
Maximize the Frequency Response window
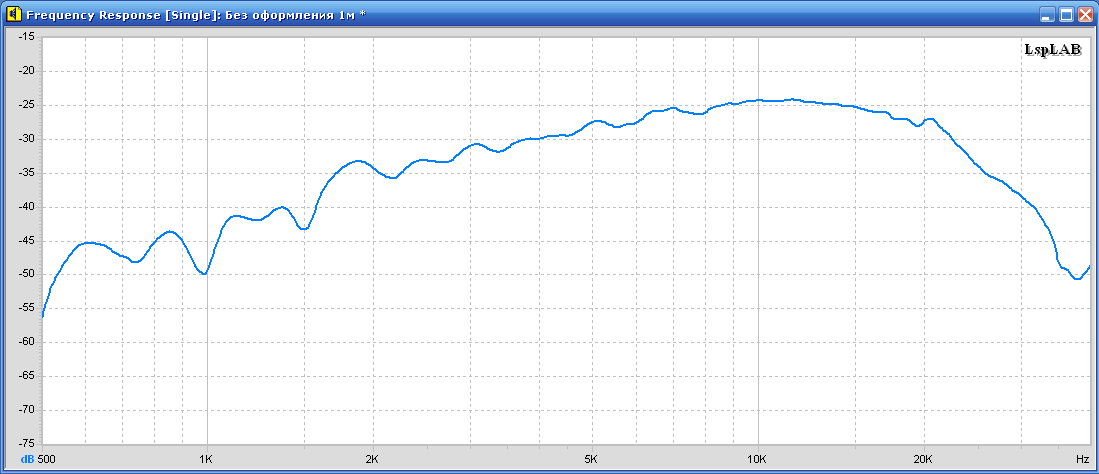point(1066,14)
